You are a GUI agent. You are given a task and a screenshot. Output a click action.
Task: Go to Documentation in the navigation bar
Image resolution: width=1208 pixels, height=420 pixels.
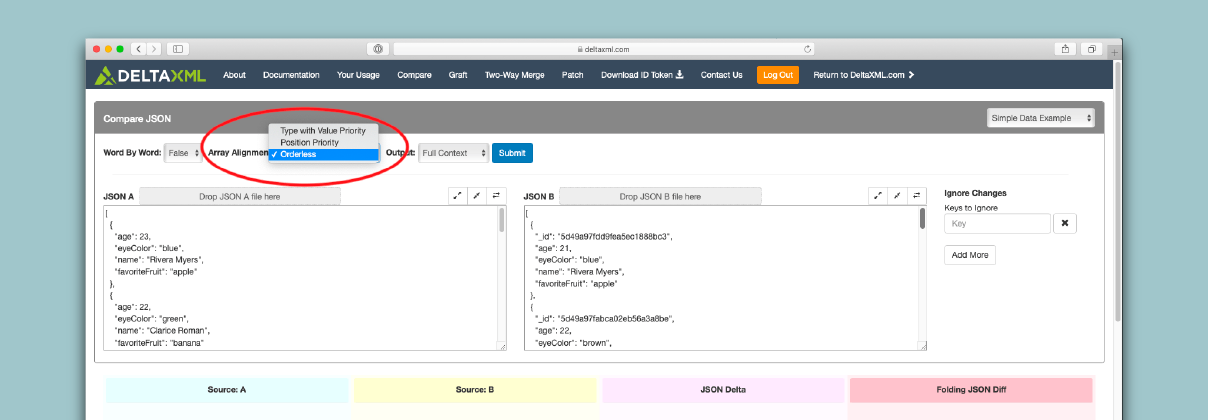click(291, 75)
